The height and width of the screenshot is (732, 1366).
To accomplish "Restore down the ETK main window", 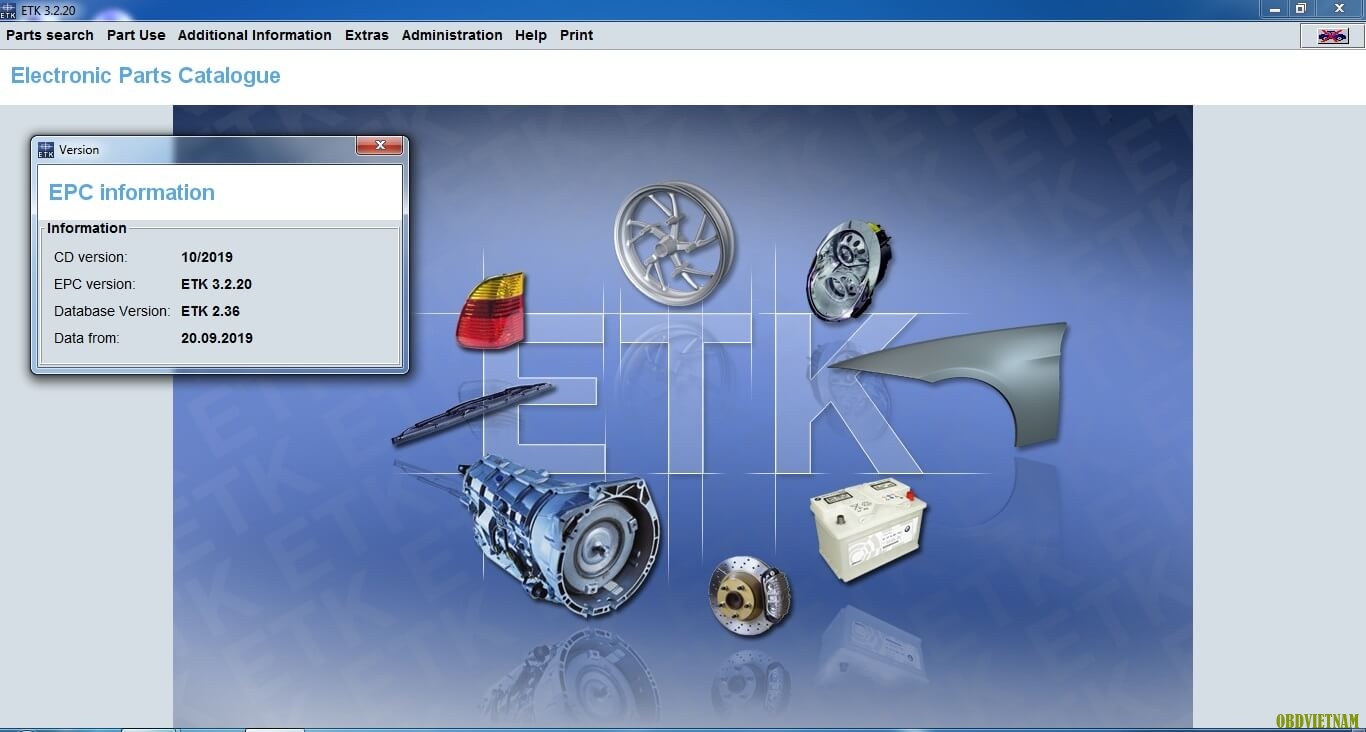I will 1301,9.
